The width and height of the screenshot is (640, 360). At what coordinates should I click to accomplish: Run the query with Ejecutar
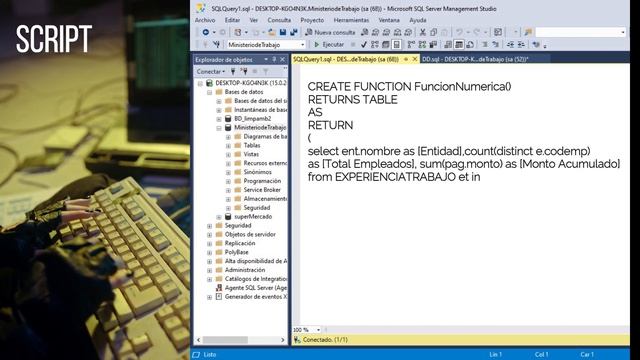click(329, 44)
